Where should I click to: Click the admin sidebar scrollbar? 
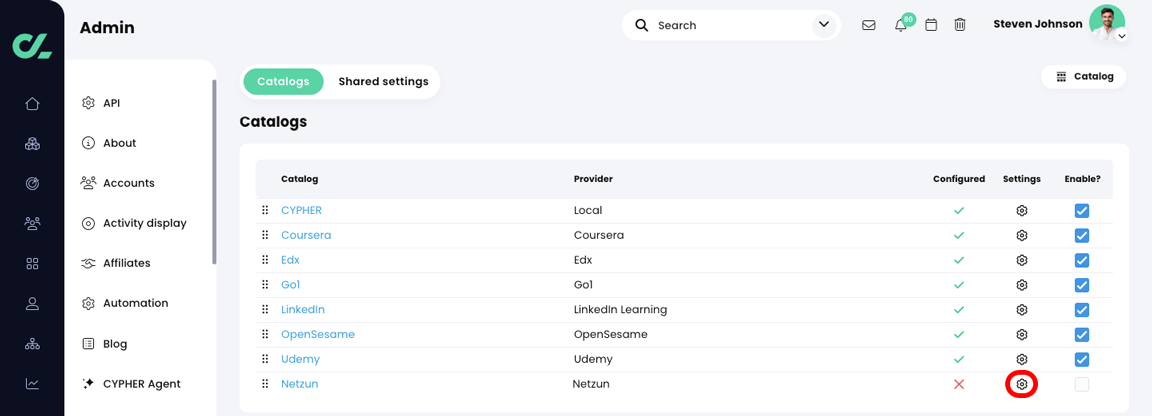214,171
